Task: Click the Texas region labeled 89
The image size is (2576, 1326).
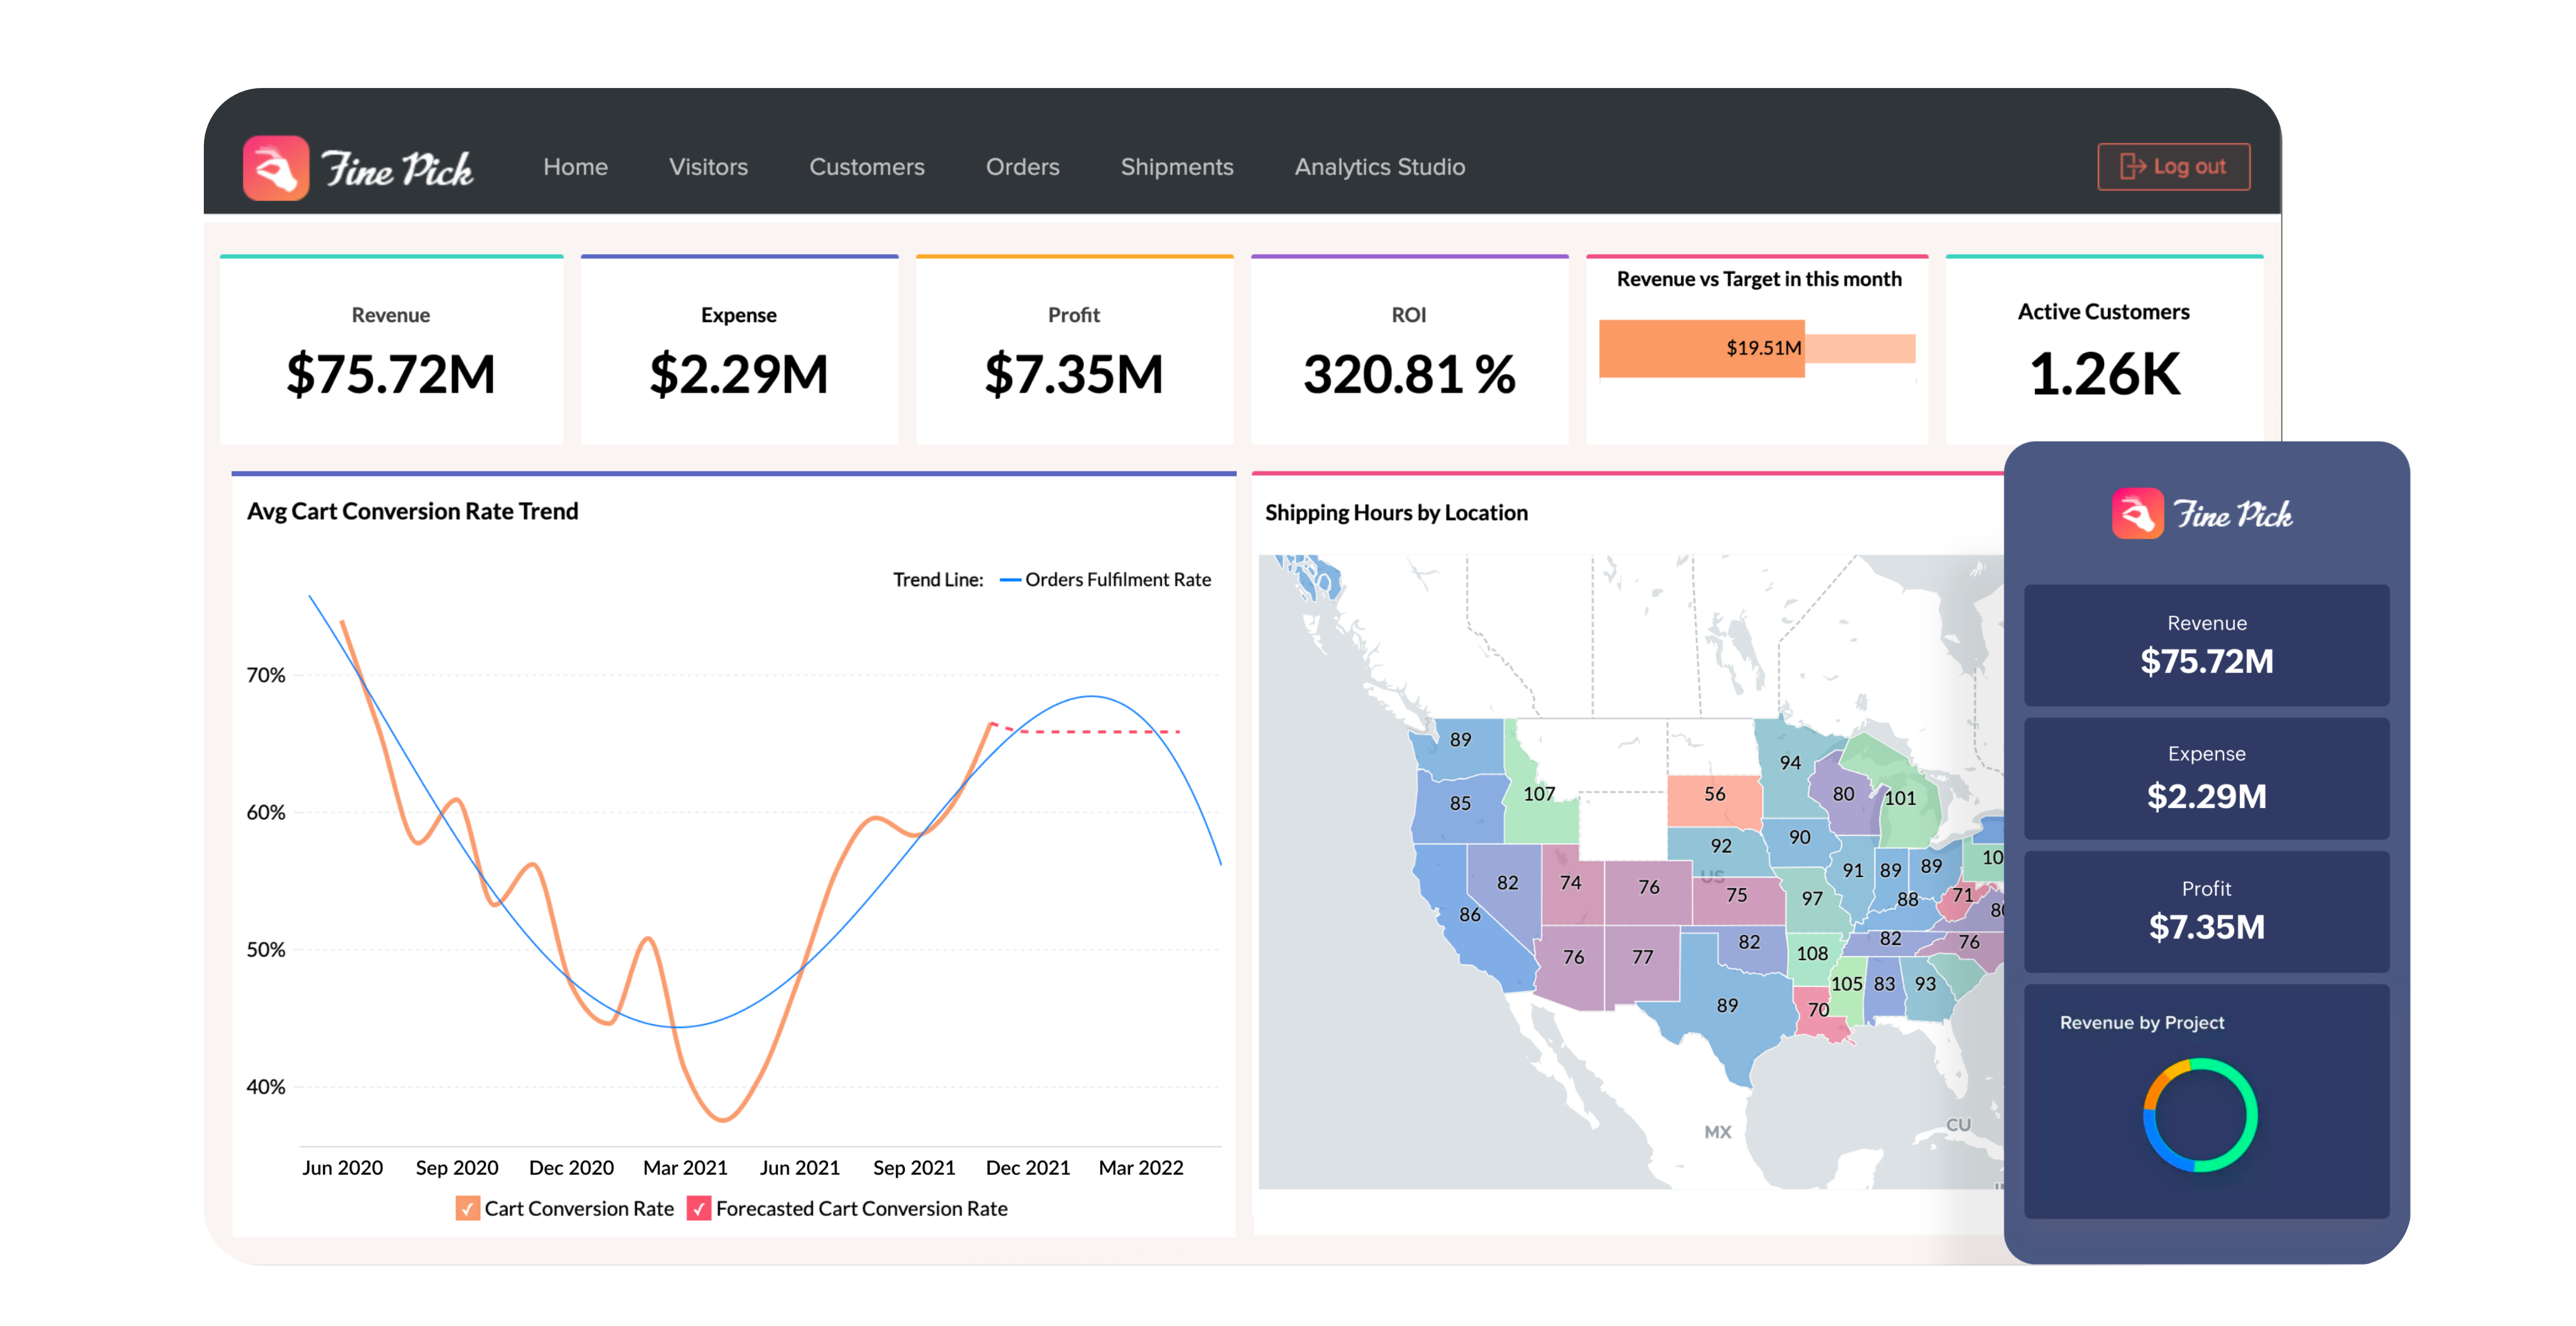Action: pos(1727,1005)
